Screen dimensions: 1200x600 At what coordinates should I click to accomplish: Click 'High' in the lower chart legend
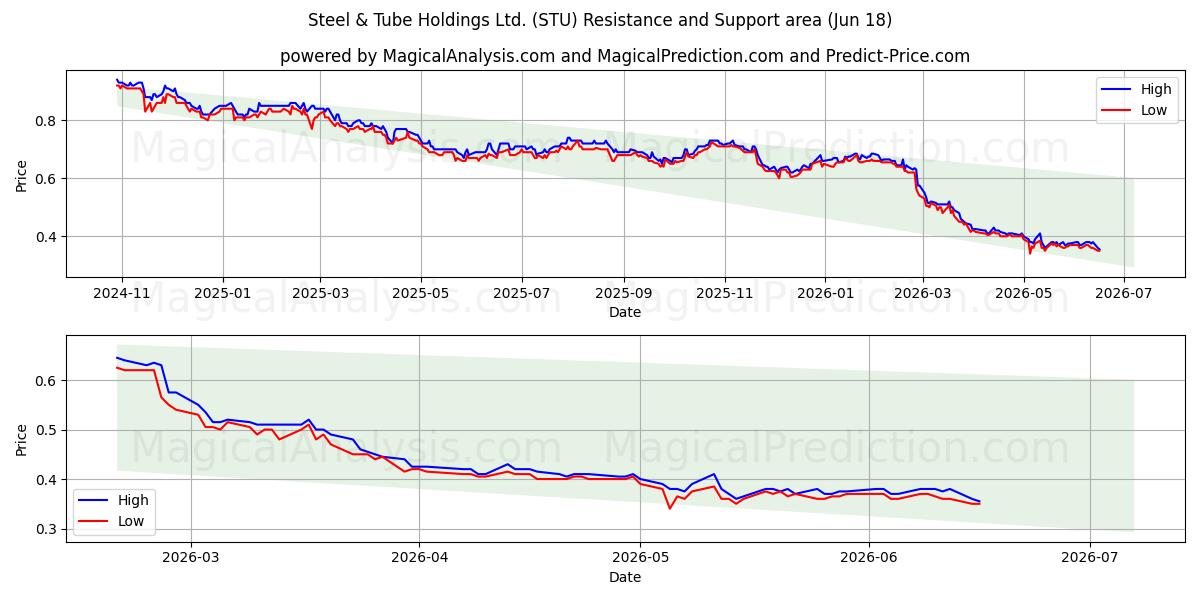(133, 500)
